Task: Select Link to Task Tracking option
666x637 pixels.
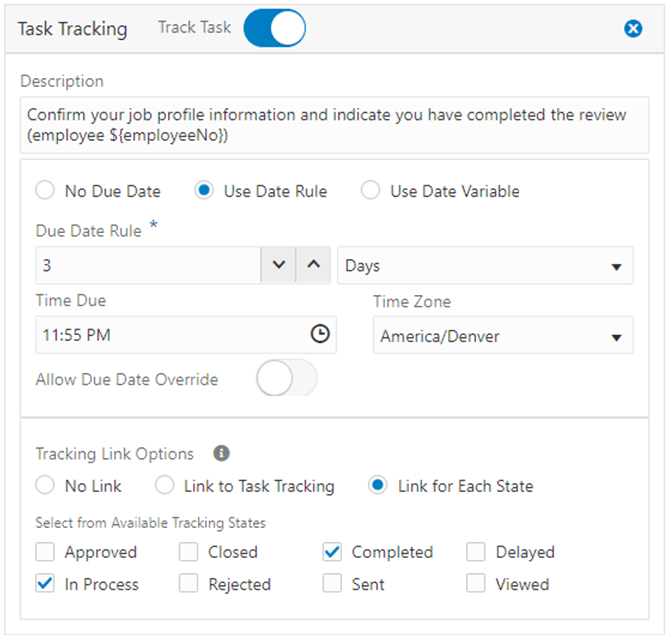Action: click(x=164, y=485)
